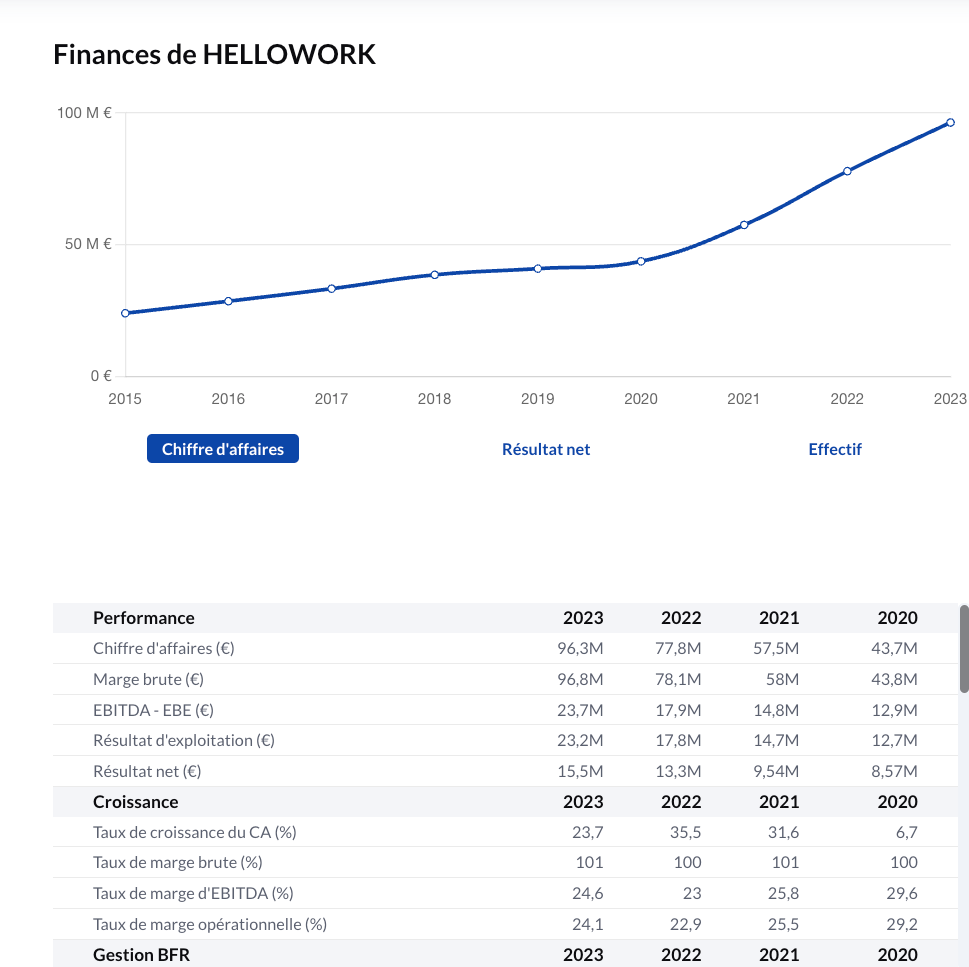Select the Résultat net (€) row label
Screen dimensions: 969x967
point(147,771)
